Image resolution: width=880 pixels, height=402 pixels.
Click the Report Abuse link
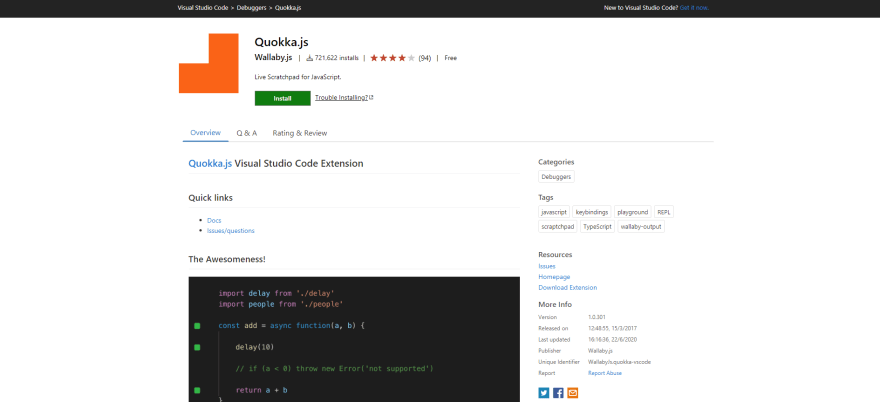605,373
